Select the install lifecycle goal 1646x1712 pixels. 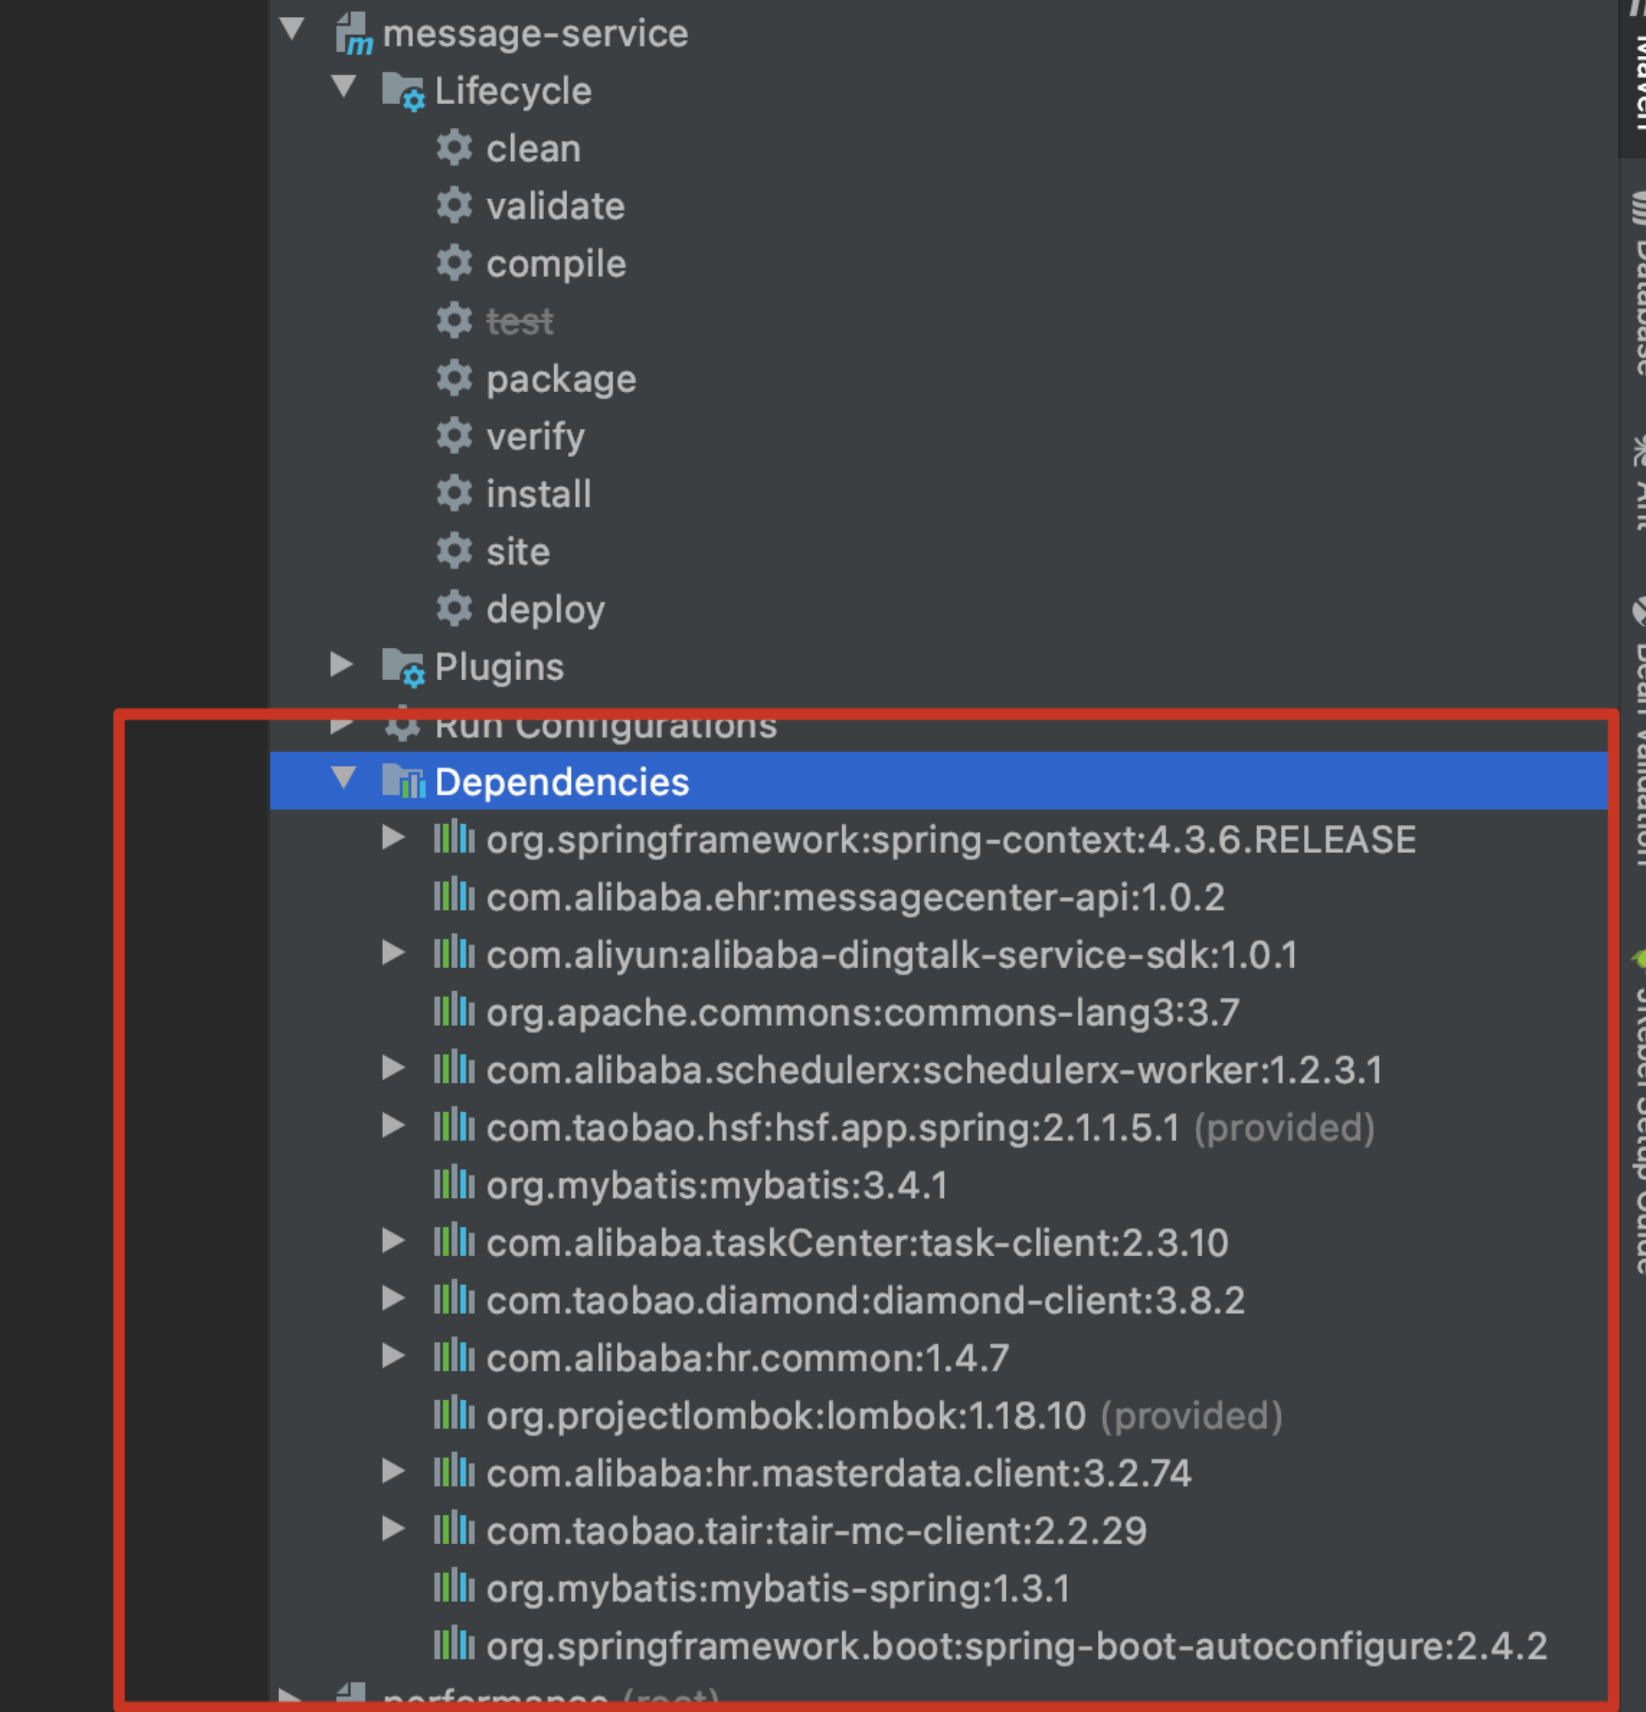click(539, 494)
